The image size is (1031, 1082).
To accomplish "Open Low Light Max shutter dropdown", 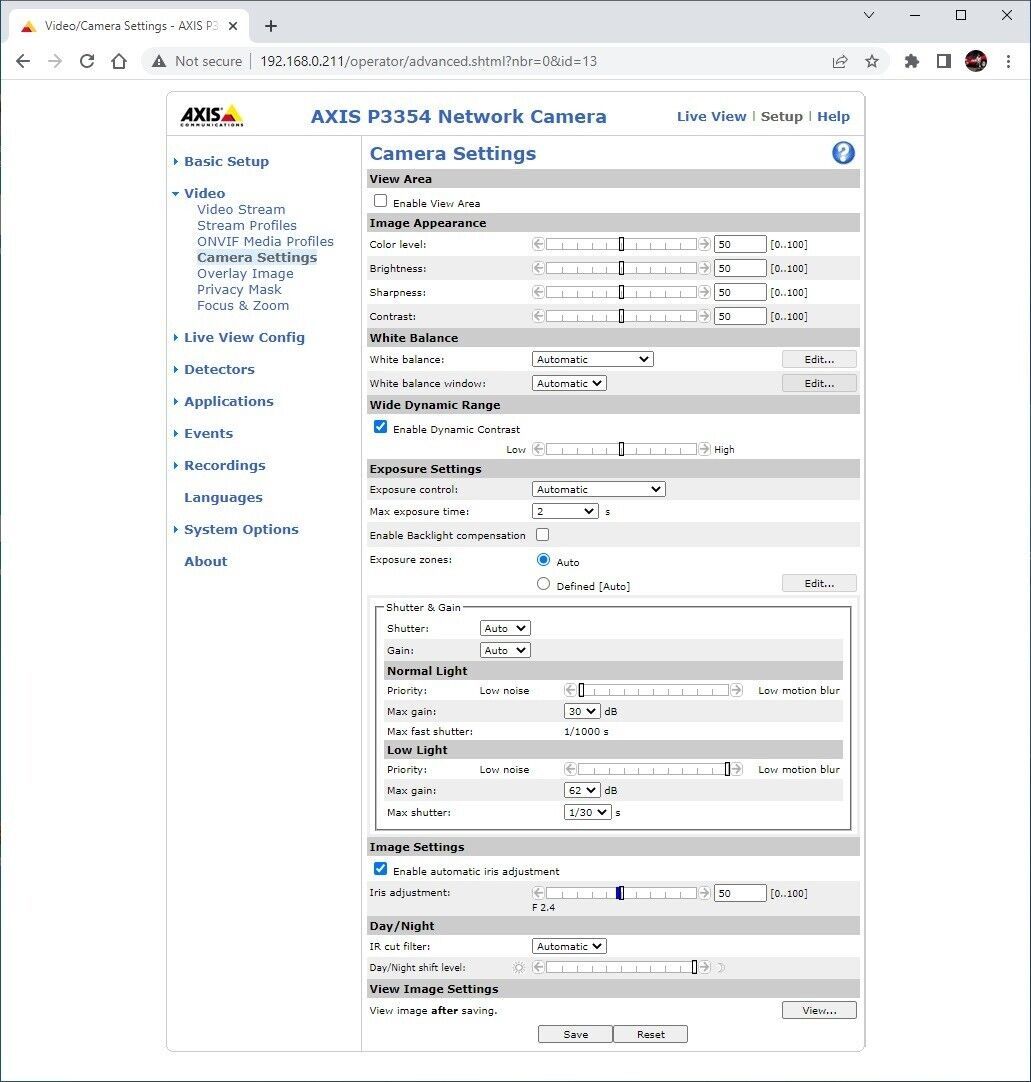I will point(588,812).
